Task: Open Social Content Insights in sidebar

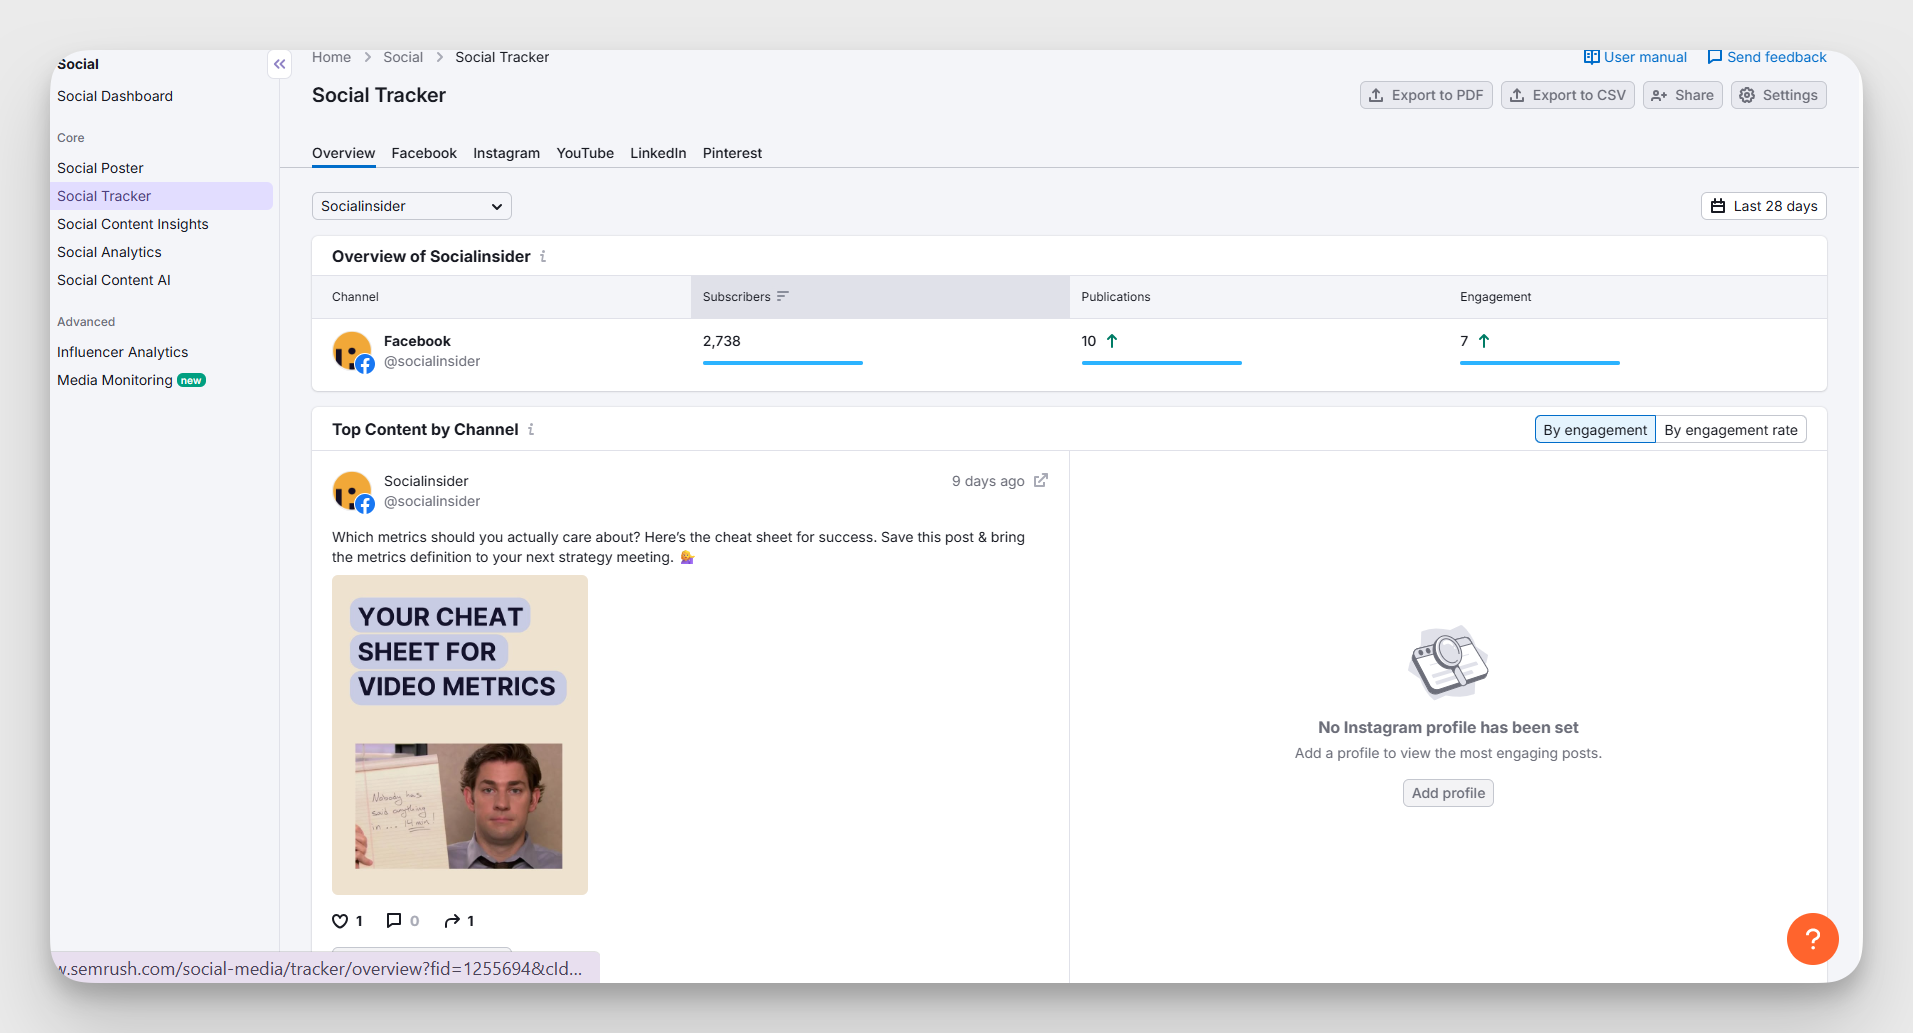Action: pos(133,224)
